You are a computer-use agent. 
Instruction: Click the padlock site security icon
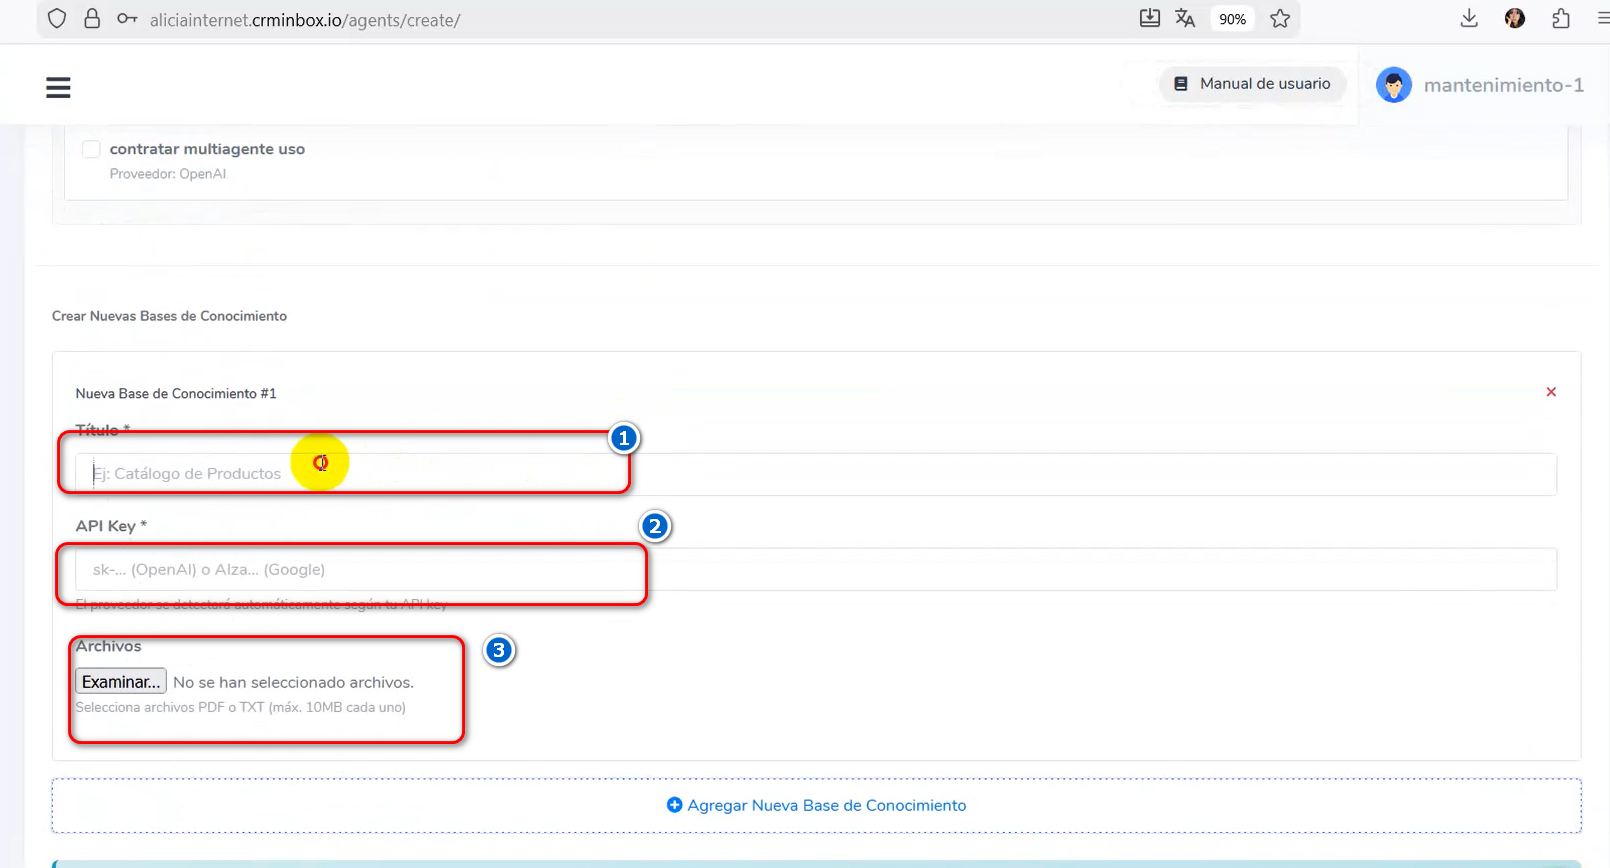(92, 19)
